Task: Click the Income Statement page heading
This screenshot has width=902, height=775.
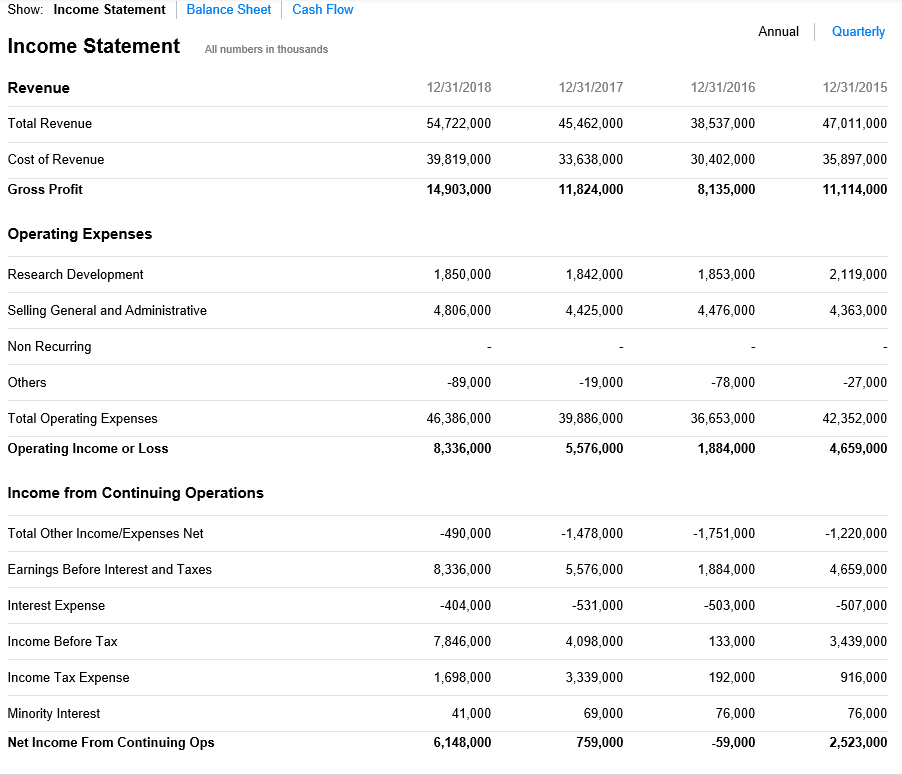Action: pyautogui.click(x=93, y=46)
